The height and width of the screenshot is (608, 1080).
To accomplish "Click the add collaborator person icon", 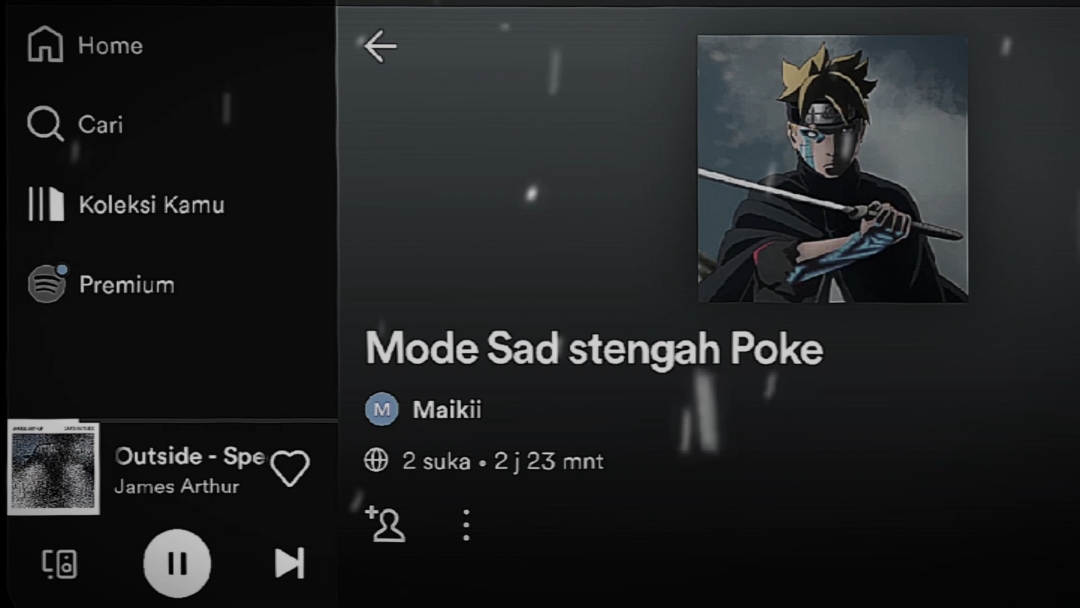I will tap(386, 524).
